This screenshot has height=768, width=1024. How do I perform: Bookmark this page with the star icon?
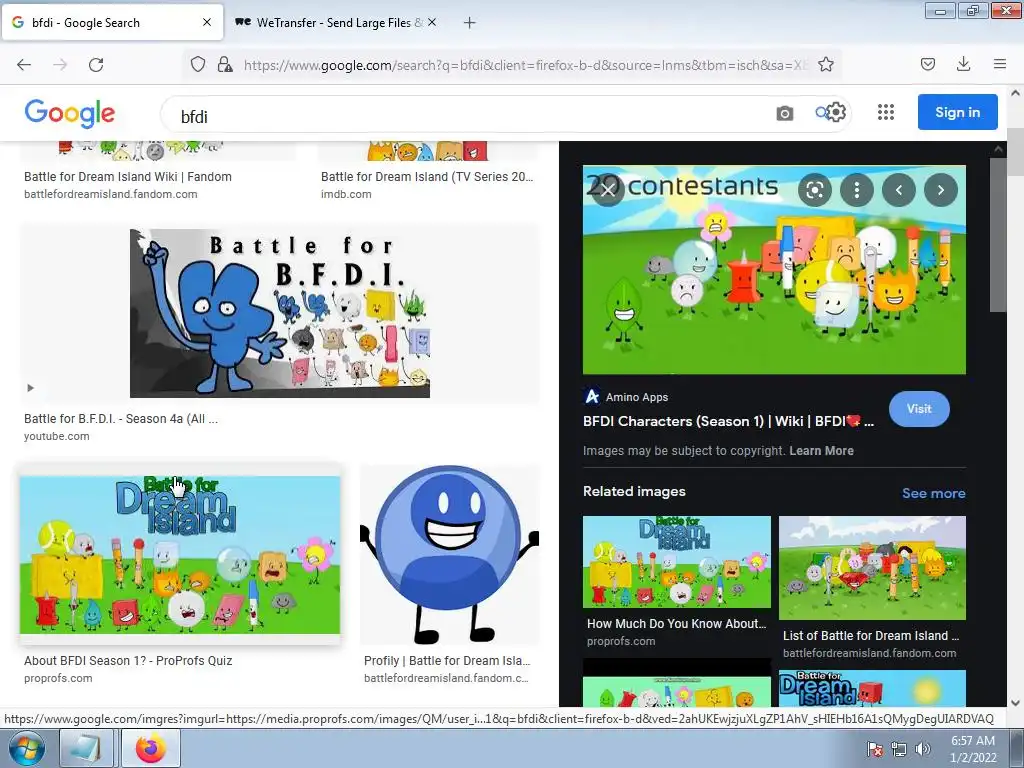825,64
